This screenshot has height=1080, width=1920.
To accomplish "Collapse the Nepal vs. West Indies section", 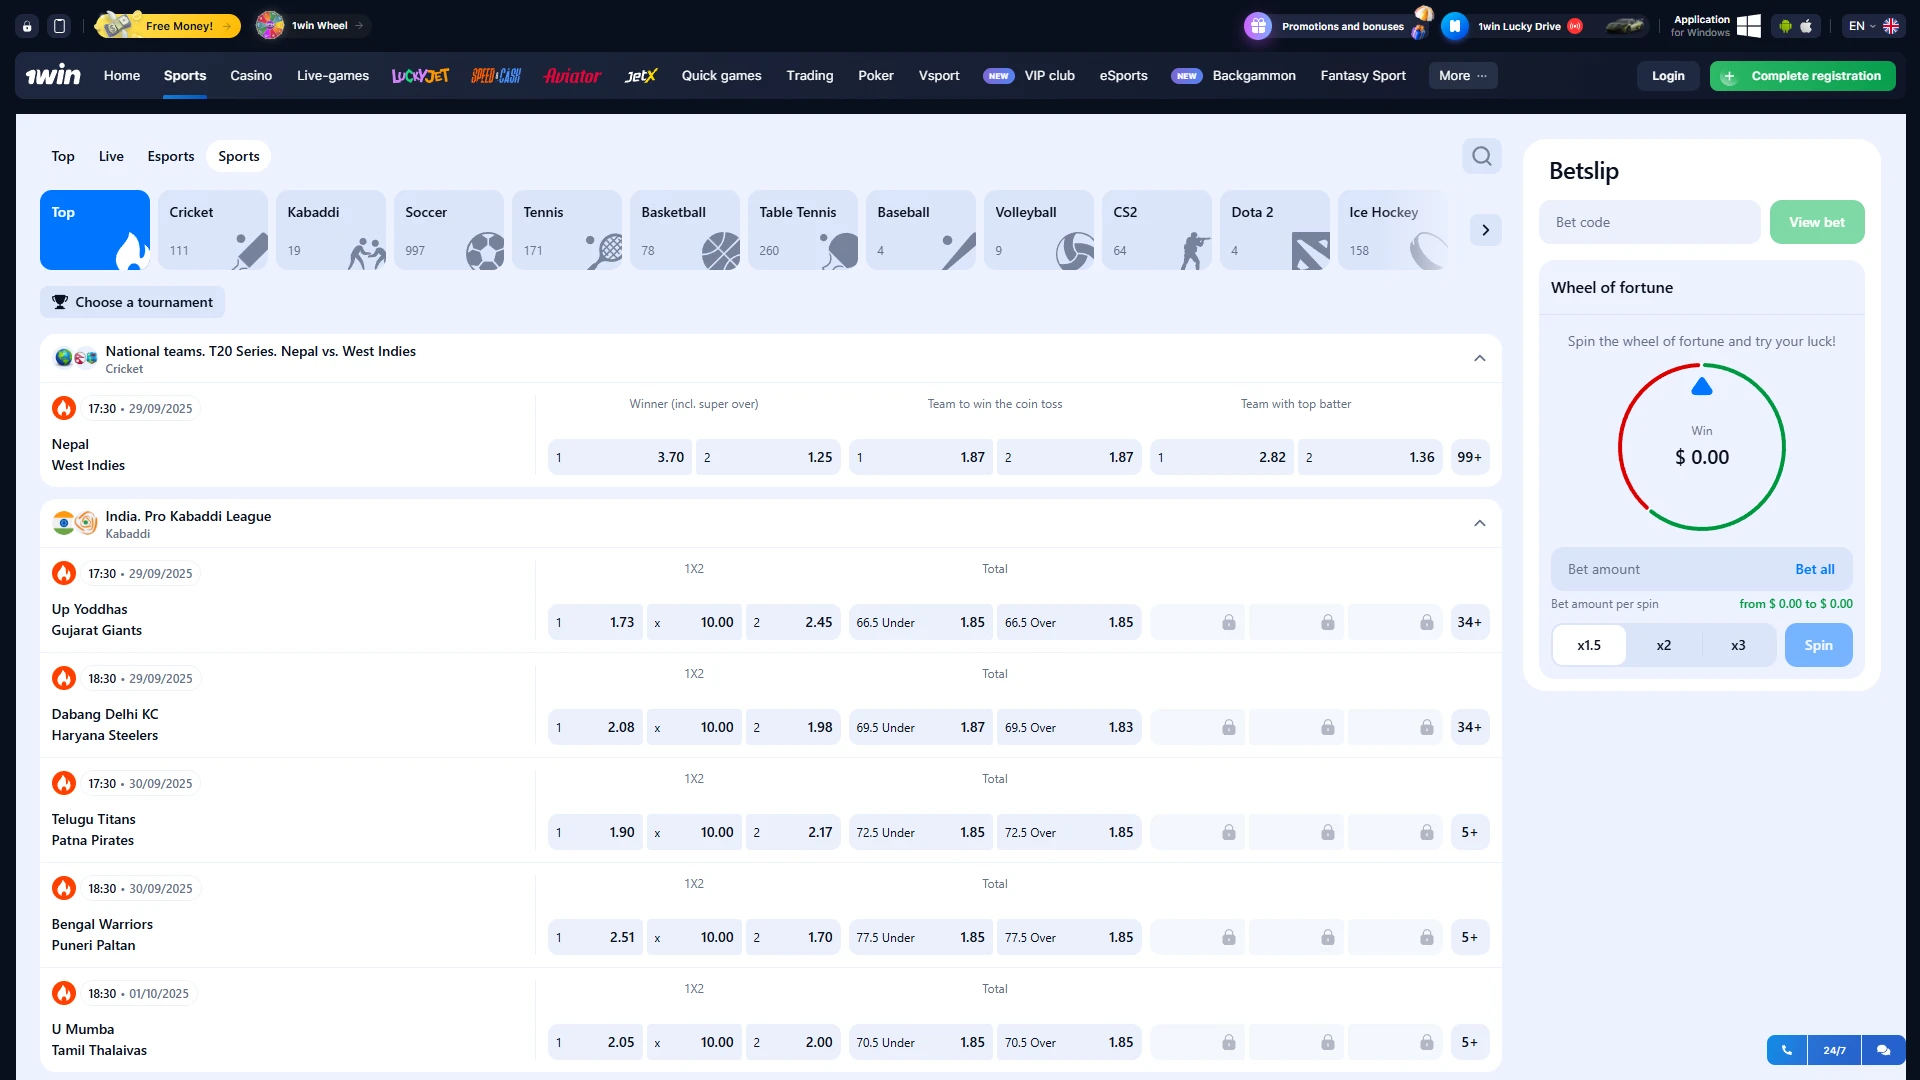I will 1480,358.
